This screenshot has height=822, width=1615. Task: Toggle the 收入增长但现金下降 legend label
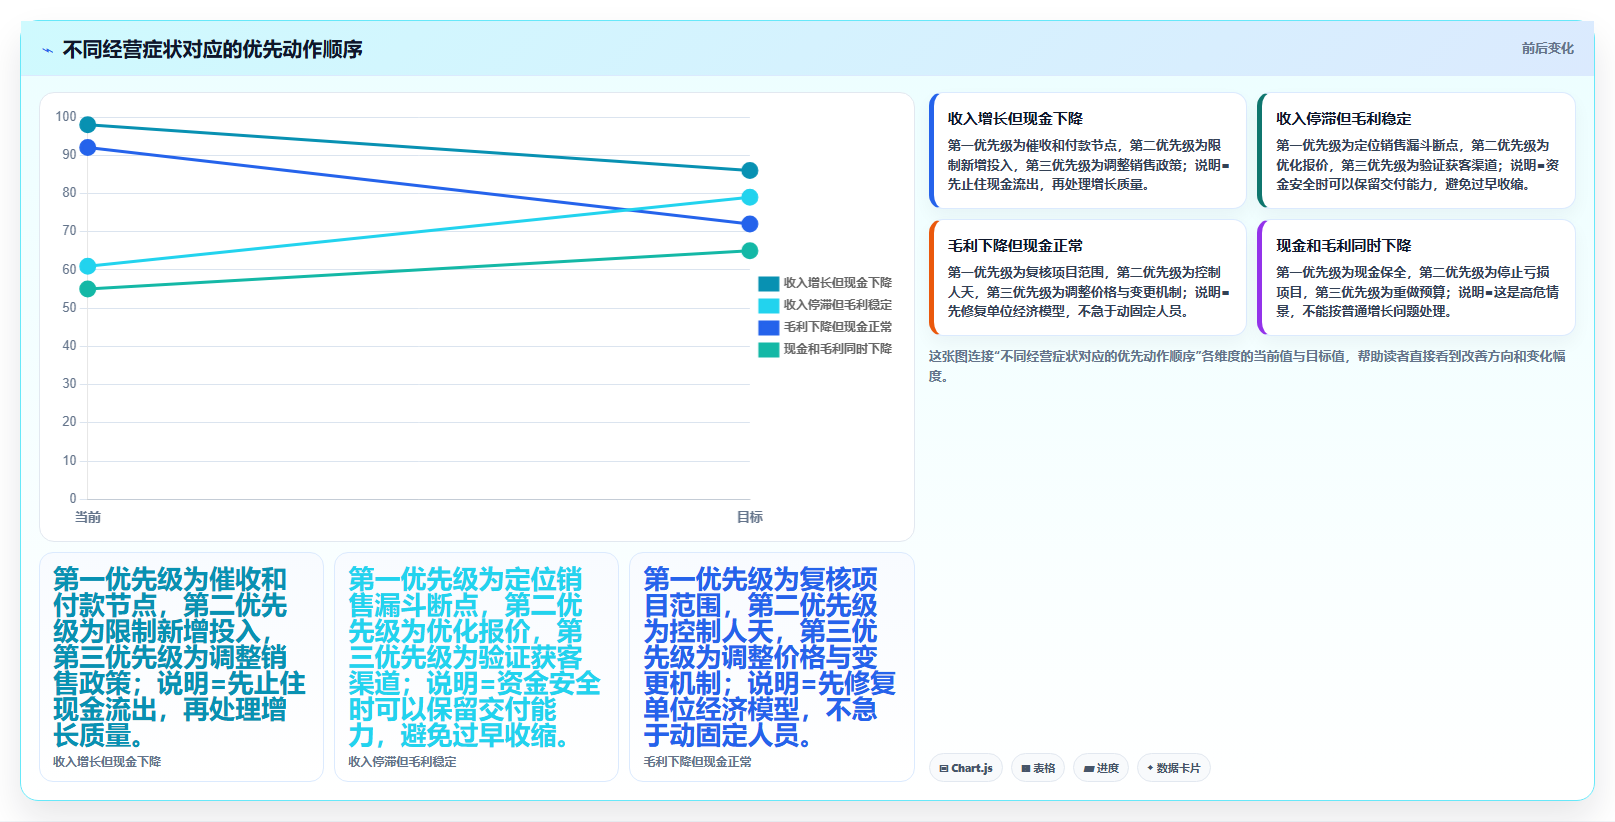(x=837, y=283)
